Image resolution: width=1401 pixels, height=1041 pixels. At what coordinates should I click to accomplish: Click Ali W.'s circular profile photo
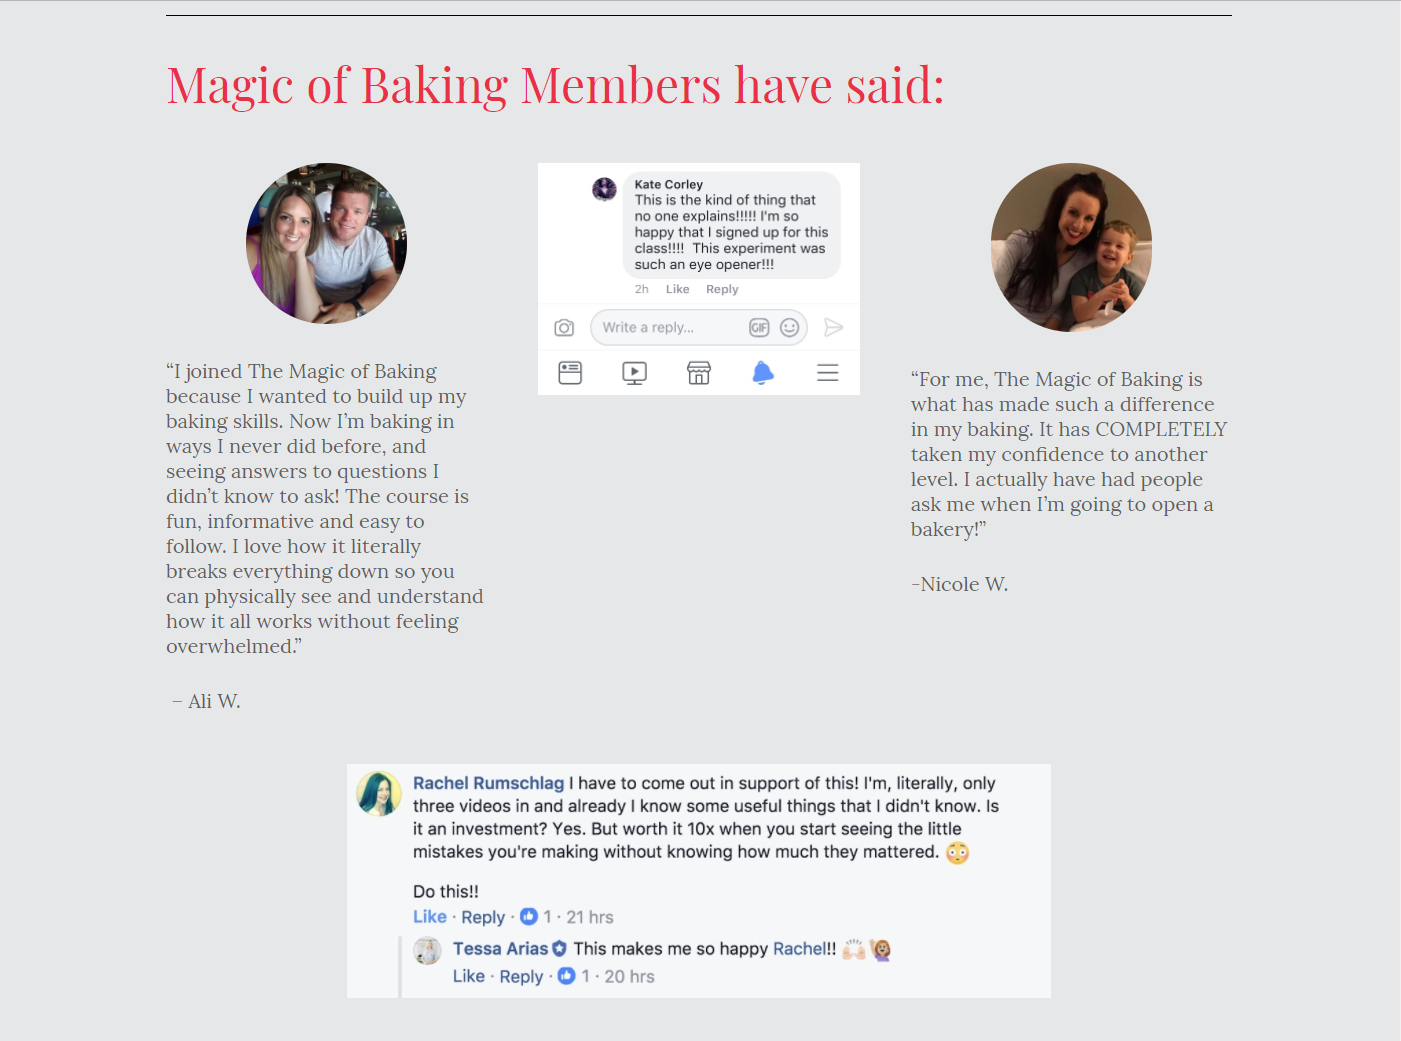tap(326, 243)
